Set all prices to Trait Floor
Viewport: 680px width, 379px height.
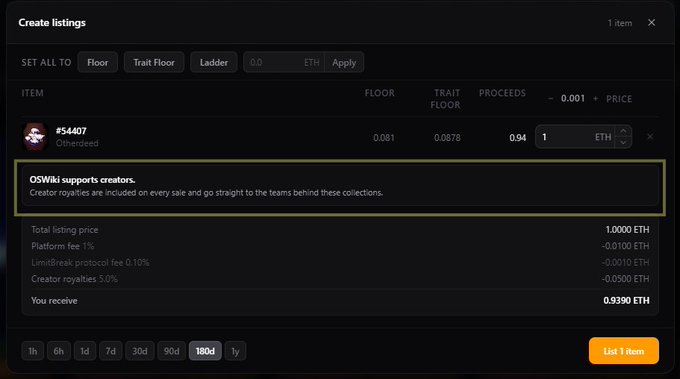point(154,62)
